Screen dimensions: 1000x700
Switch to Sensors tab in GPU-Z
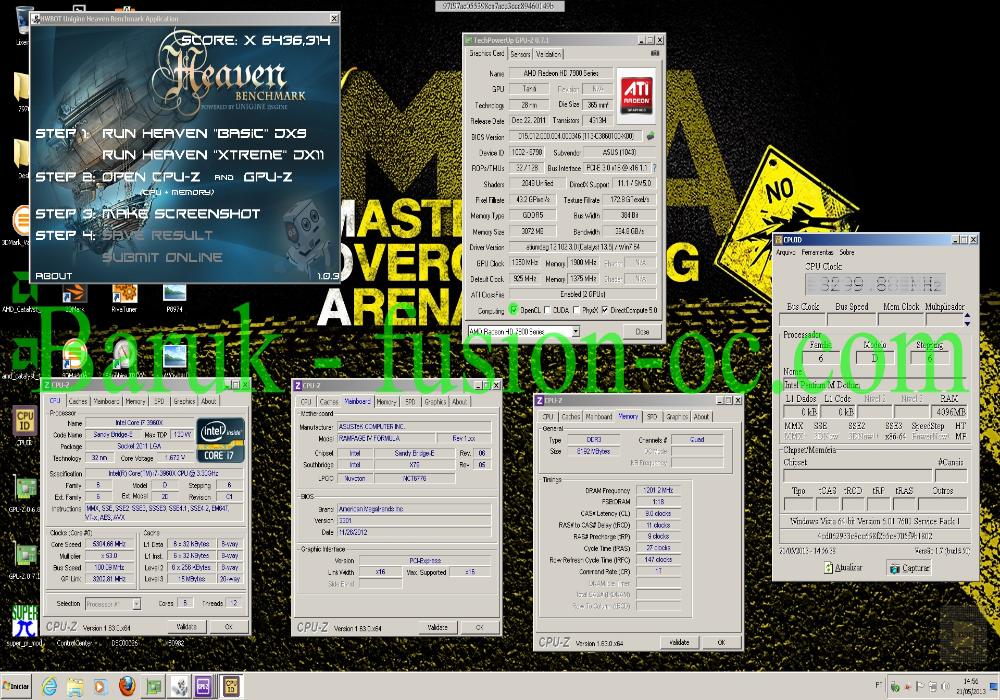pyautogui.click(x=520, y=54)
